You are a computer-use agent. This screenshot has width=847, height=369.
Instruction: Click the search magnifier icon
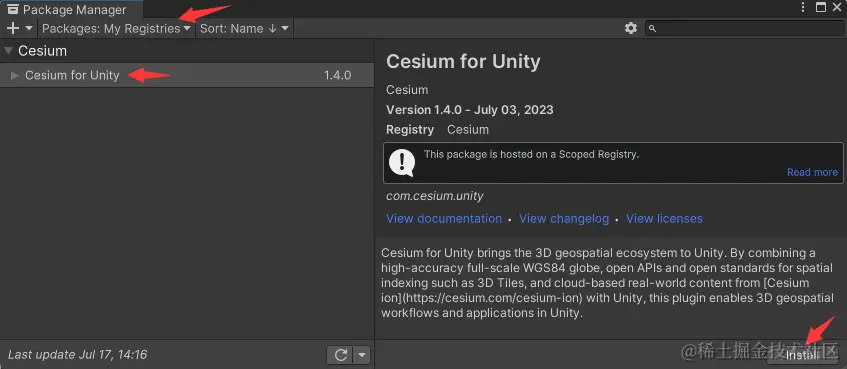point(653,29)
